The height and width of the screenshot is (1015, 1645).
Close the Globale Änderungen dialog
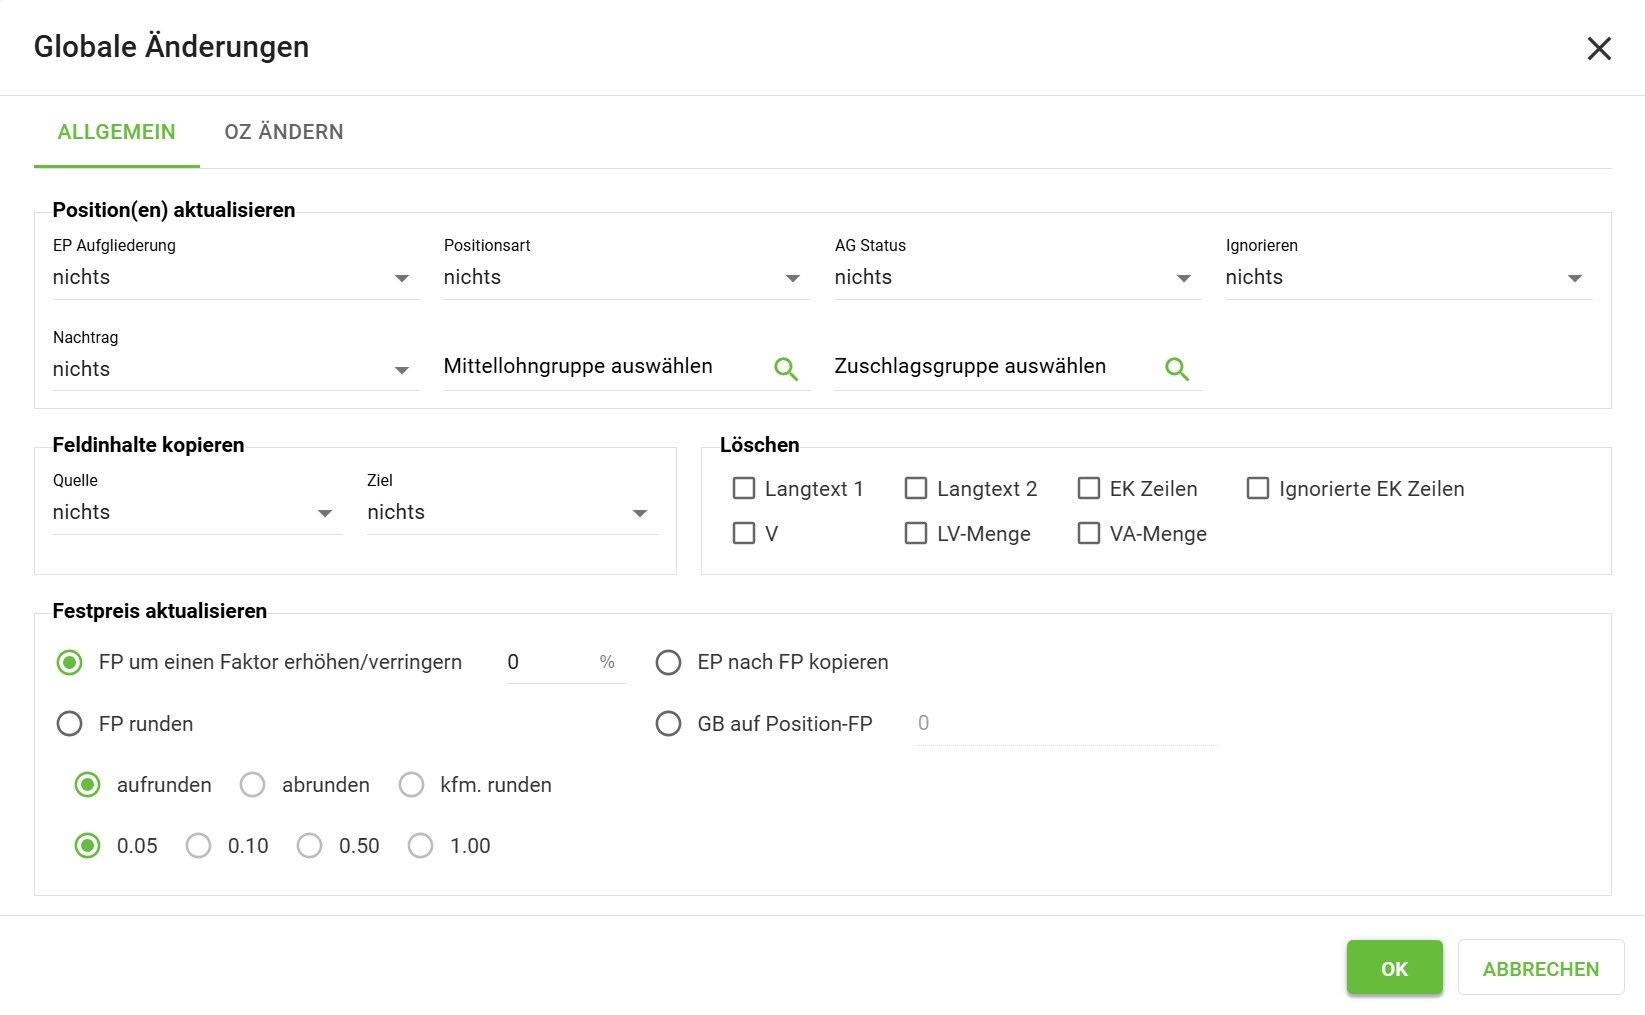click(x=1598, y=48)
